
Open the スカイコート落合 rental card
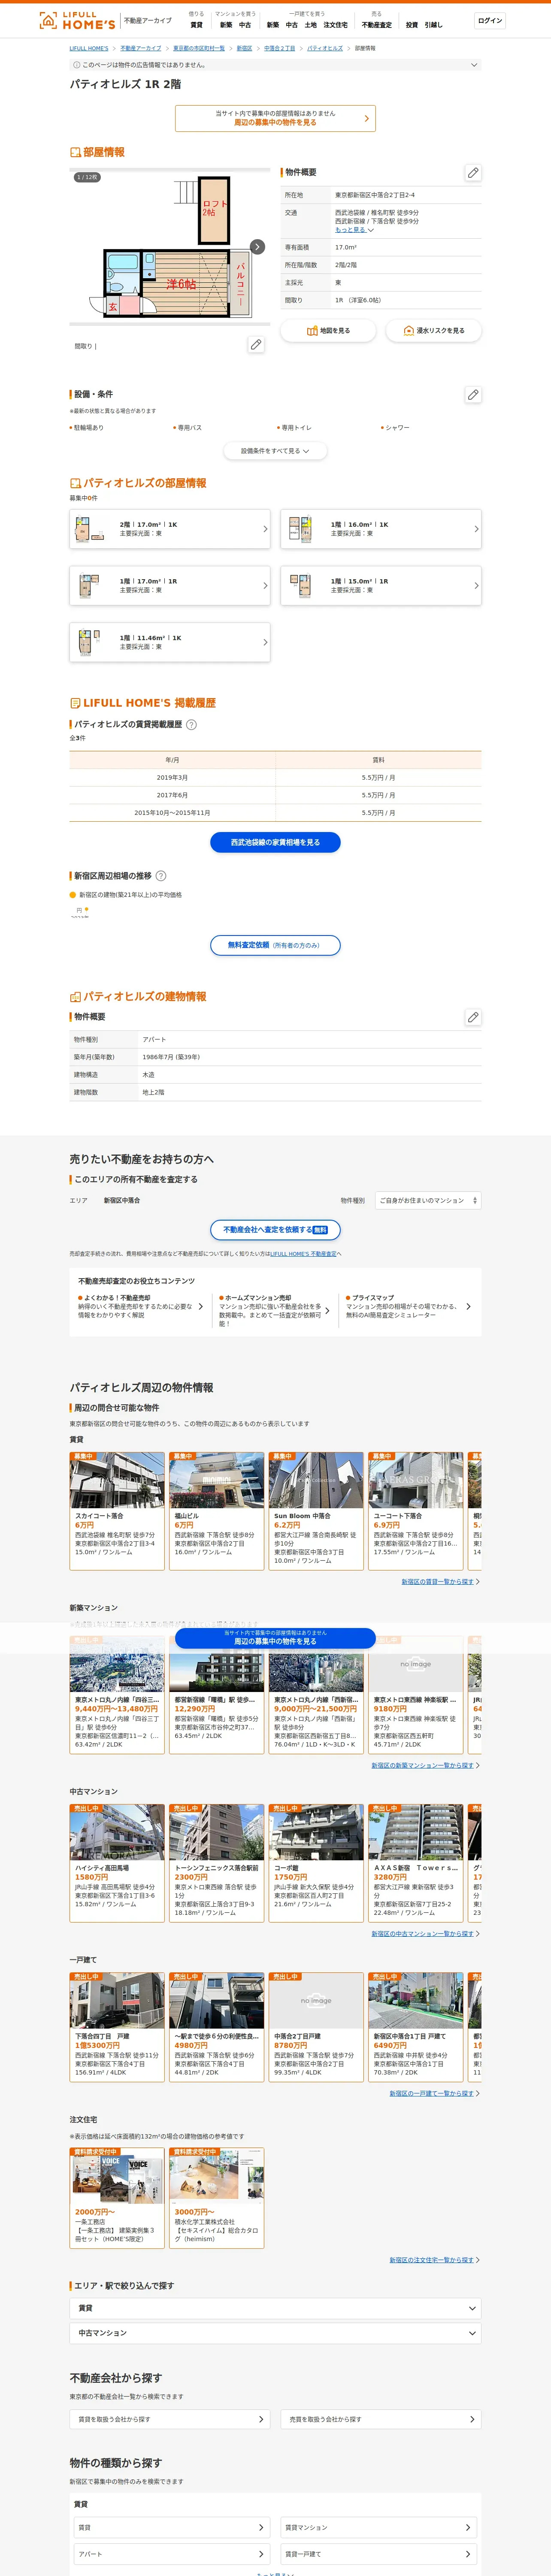tap(117, 1511)
